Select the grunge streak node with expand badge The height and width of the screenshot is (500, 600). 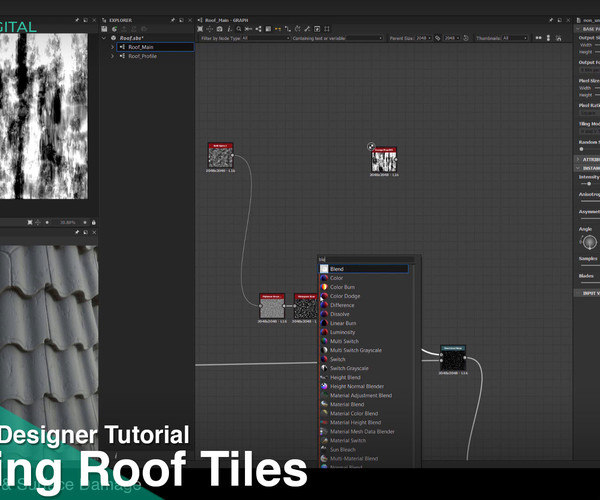(x=384, y=160)
